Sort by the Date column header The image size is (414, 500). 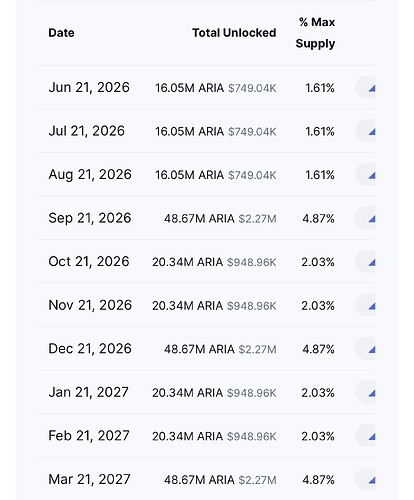pyautogui.click(x=61, y=33)
